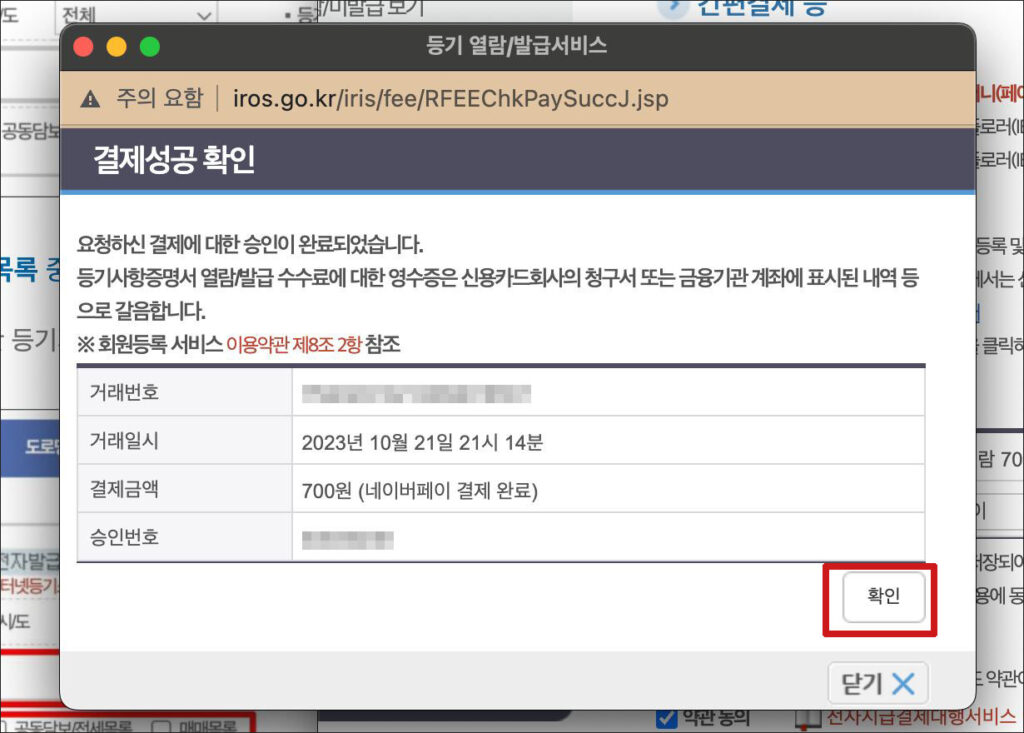Click the red close window button
This screenshot has width=1024, height=733.
[x=83, y=46]
